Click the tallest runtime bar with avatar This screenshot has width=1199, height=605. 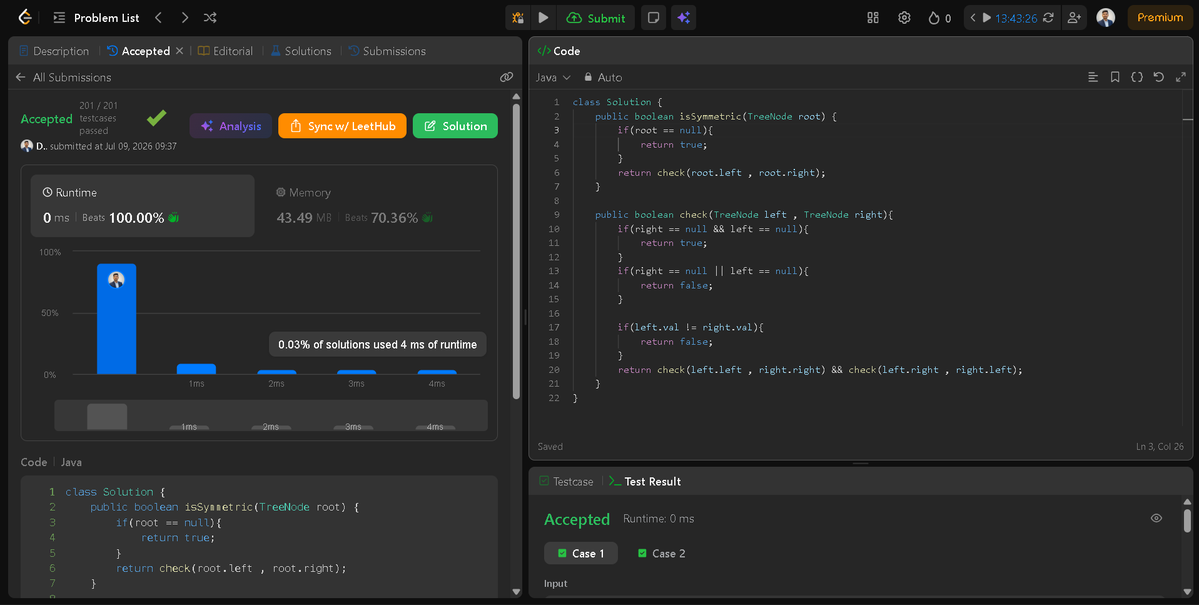click(116, 319)
